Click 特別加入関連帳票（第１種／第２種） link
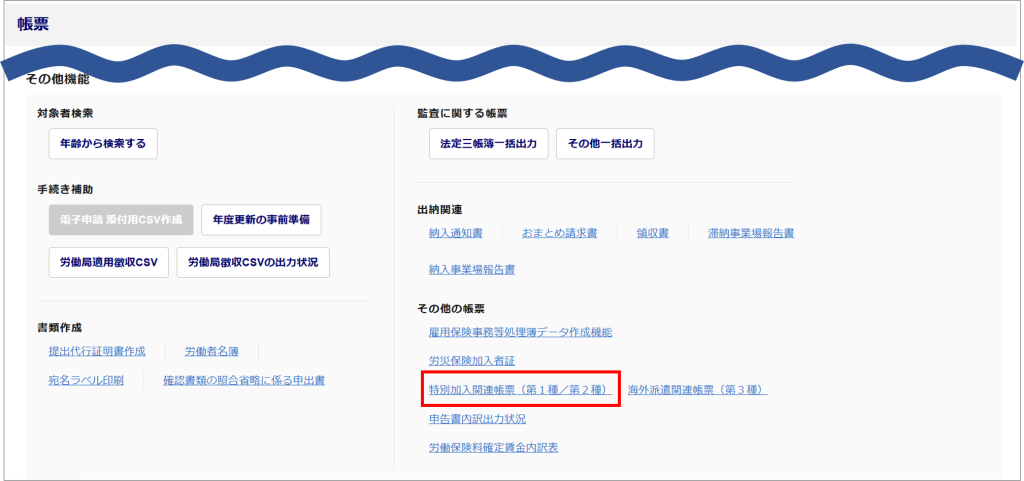Viewport: 1024px width, 481px height. point(520,389)
